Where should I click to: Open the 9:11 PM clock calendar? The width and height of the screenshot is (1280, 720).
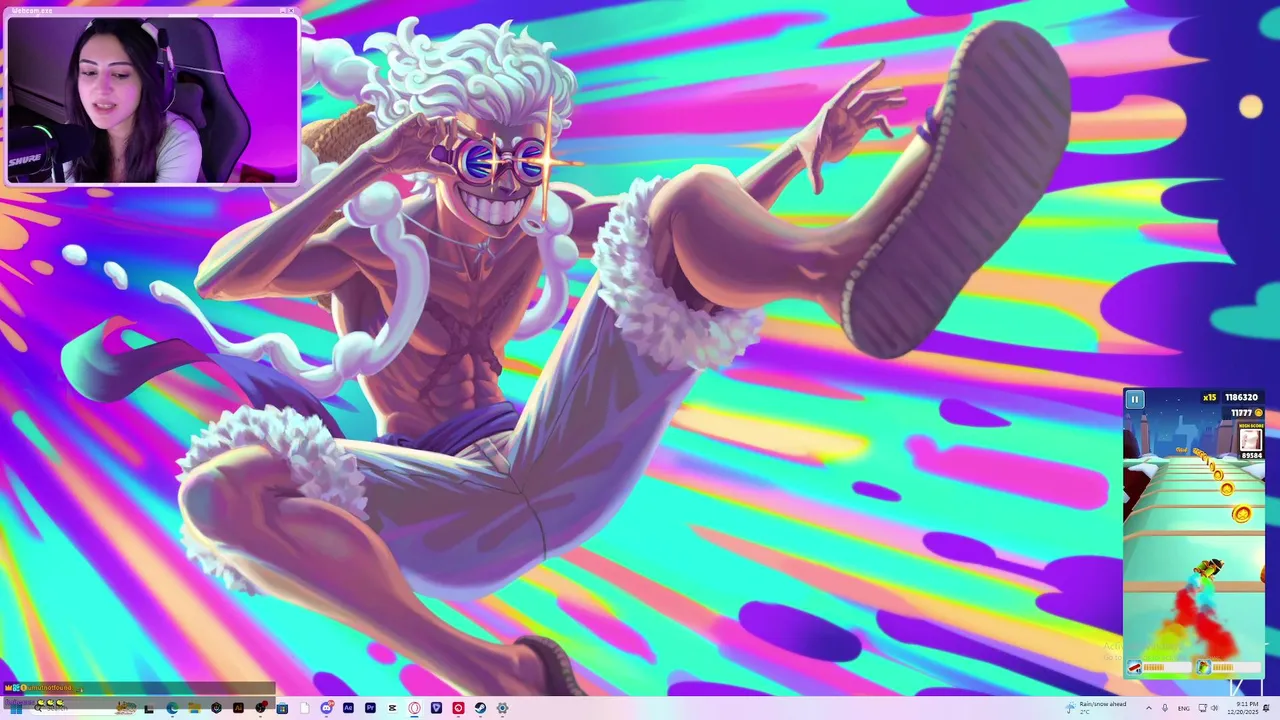[1244, 708]
